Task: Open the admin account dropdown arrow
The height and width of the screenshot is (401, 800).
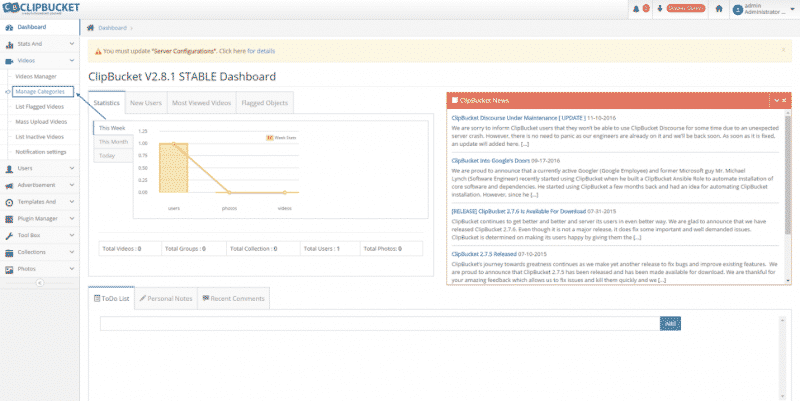Action: [790, 10]
